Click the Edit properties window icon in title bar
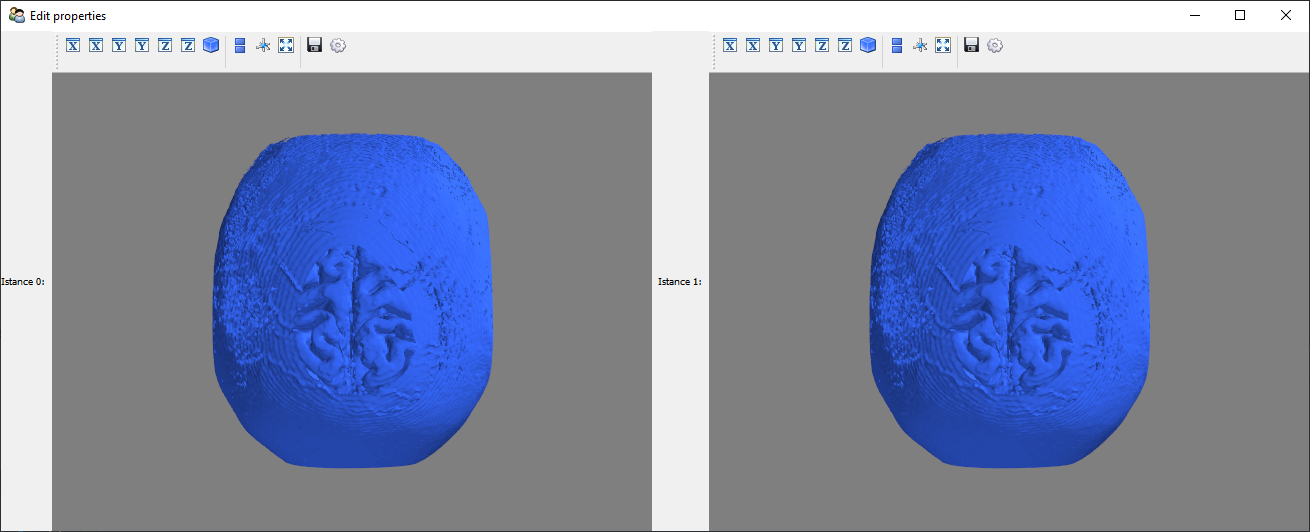Screen dimensions: 1310x532 coord(16,15)
